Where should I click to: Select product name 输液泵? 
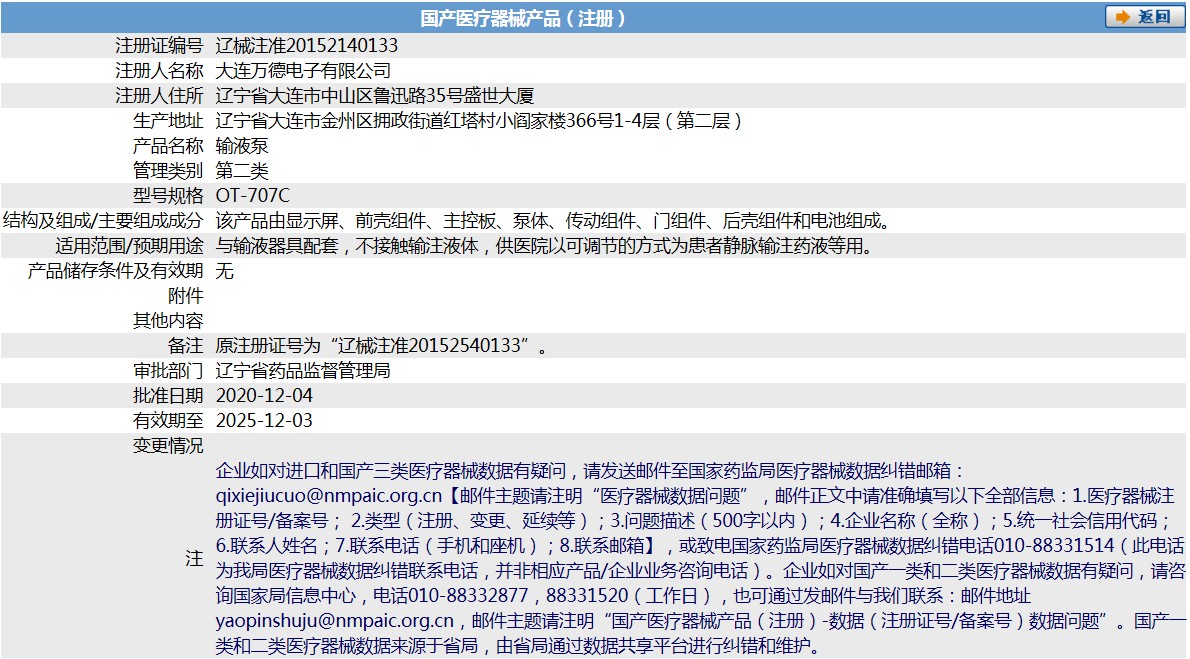242,146
